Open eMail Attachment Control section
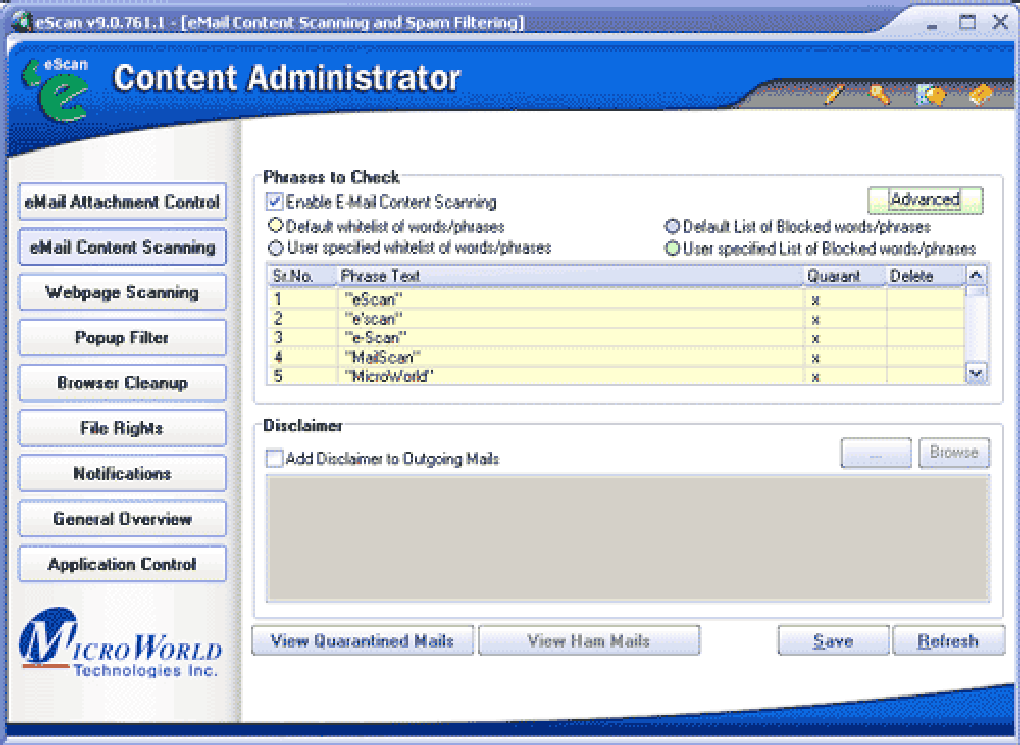 click(122, 202)
